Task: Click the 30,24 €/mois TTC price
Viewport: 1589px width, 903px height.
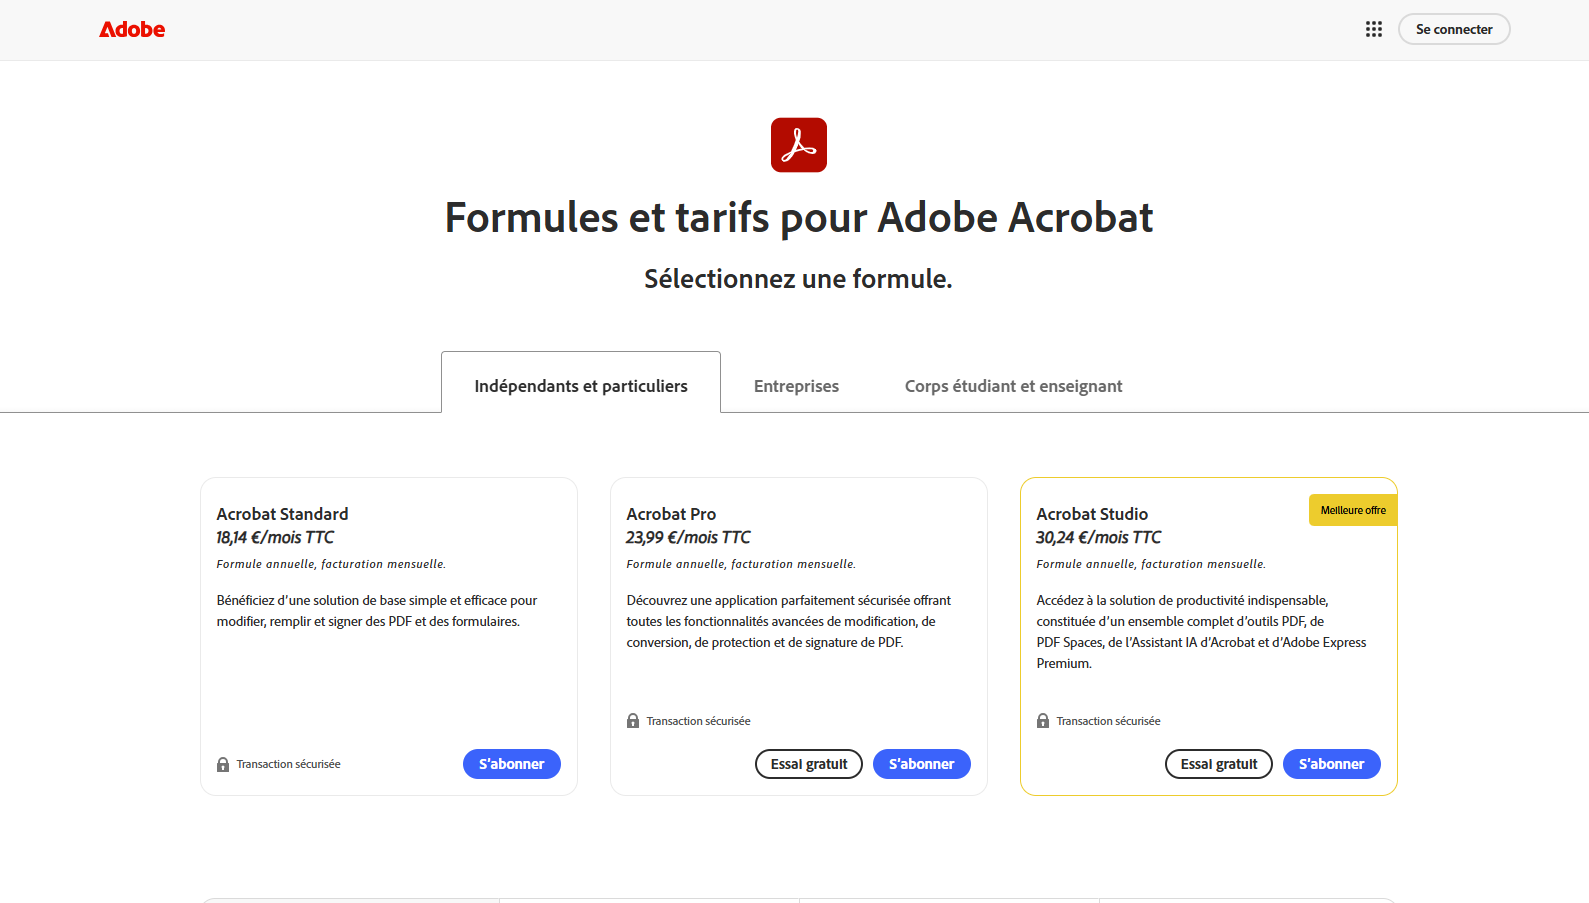Action: (x=1098, y=537)
